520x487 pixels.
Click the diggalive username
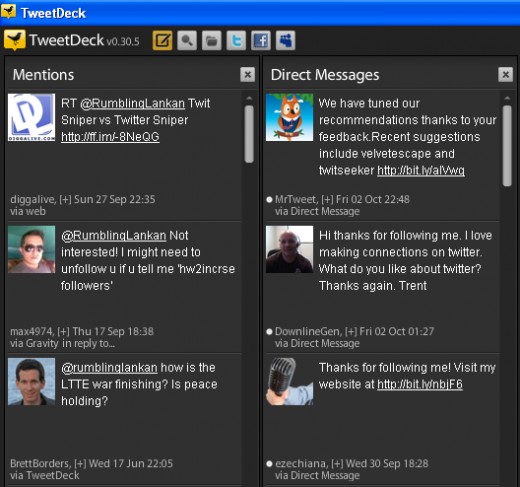(32, 199)
